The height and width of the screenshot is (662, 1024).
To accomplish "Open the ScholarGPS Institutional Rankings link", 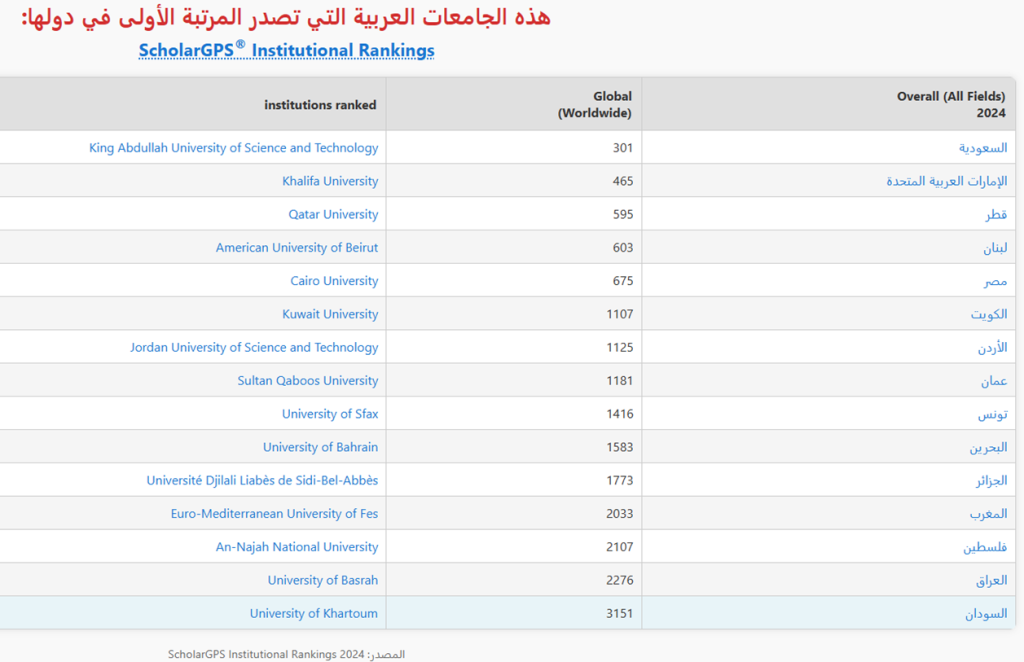I will (x=286, y=50).
